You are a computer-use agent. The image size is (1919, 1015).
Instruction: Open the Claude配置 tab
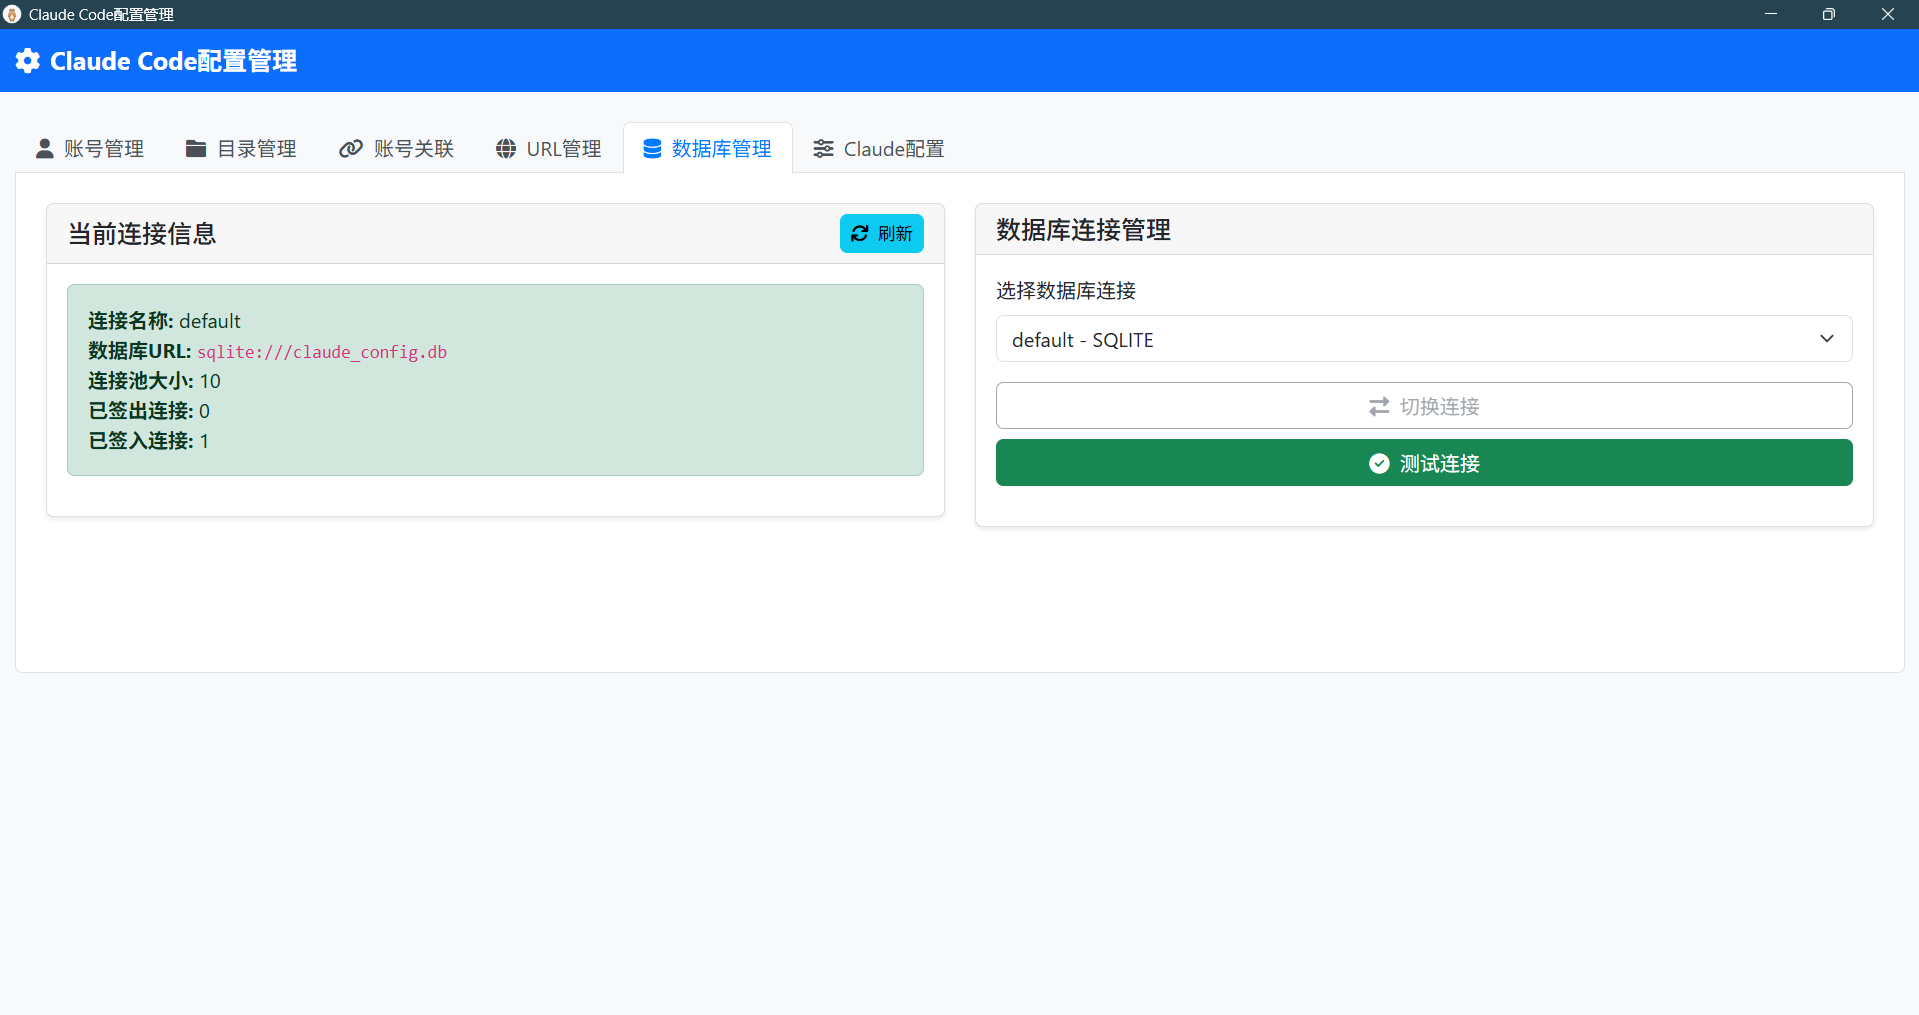click(x=879, y=149)
